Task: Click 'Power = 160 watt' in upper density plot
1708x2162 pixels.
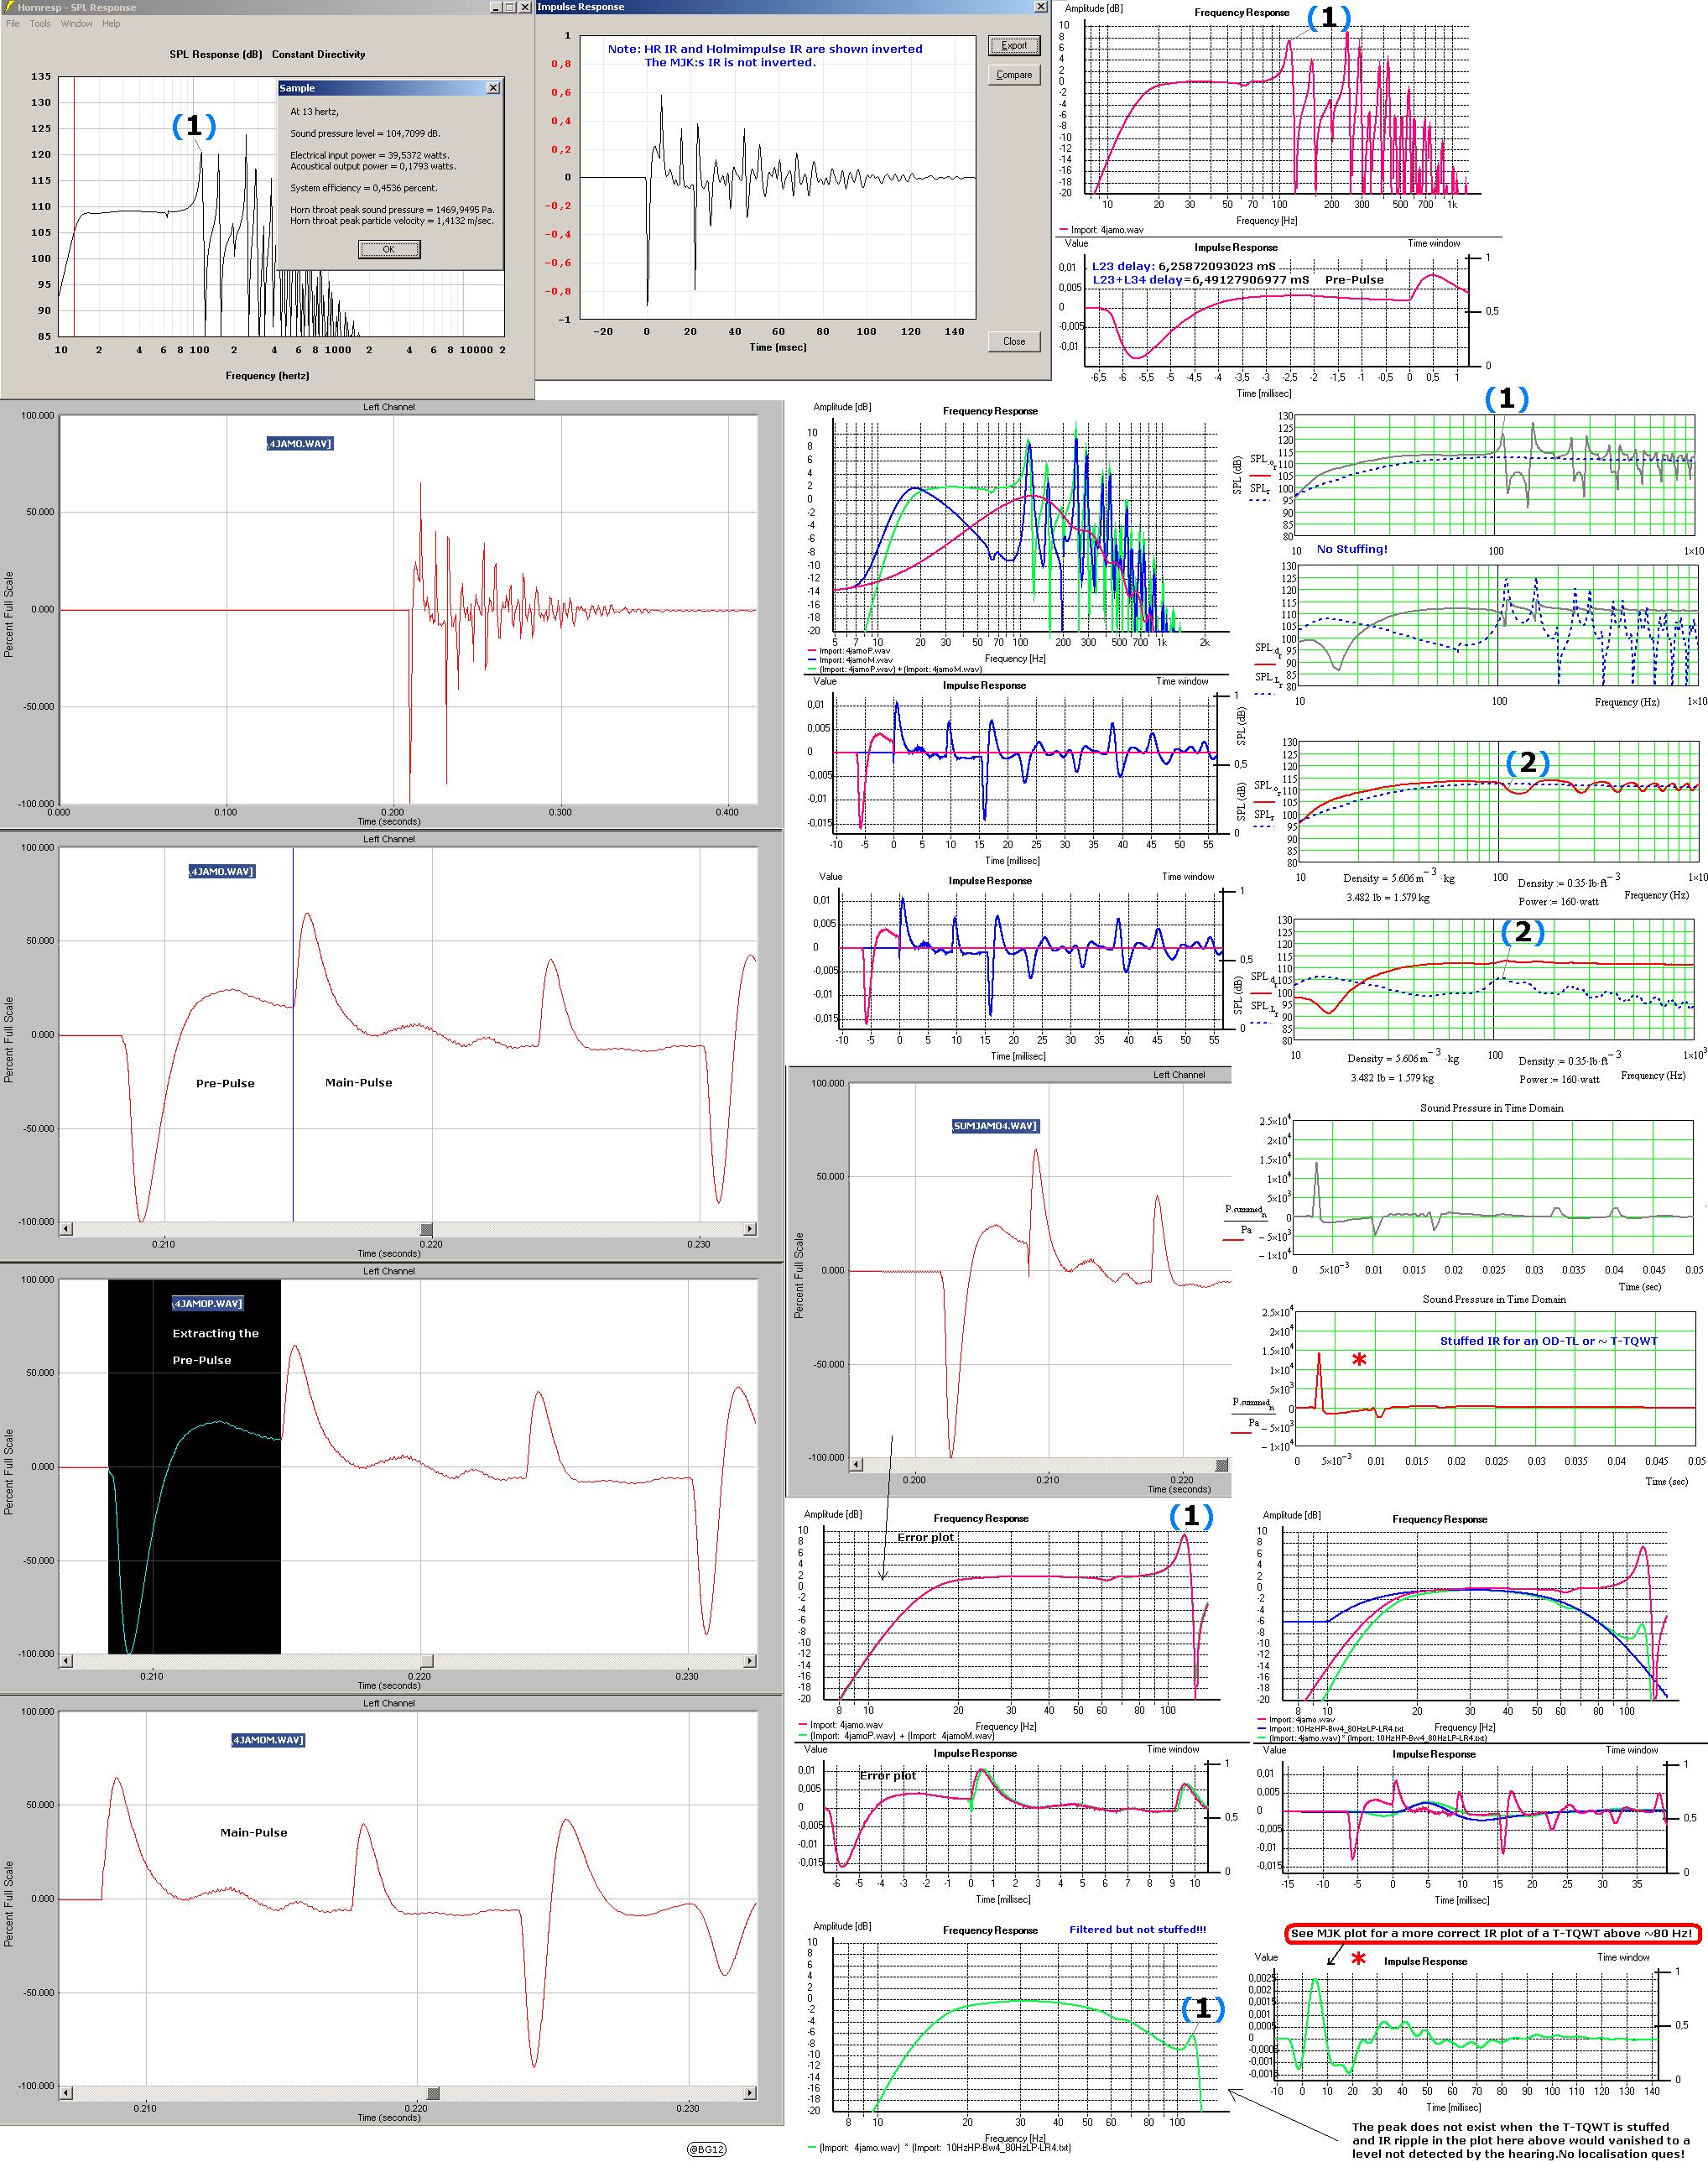Action: click(x=1558, y=901)
